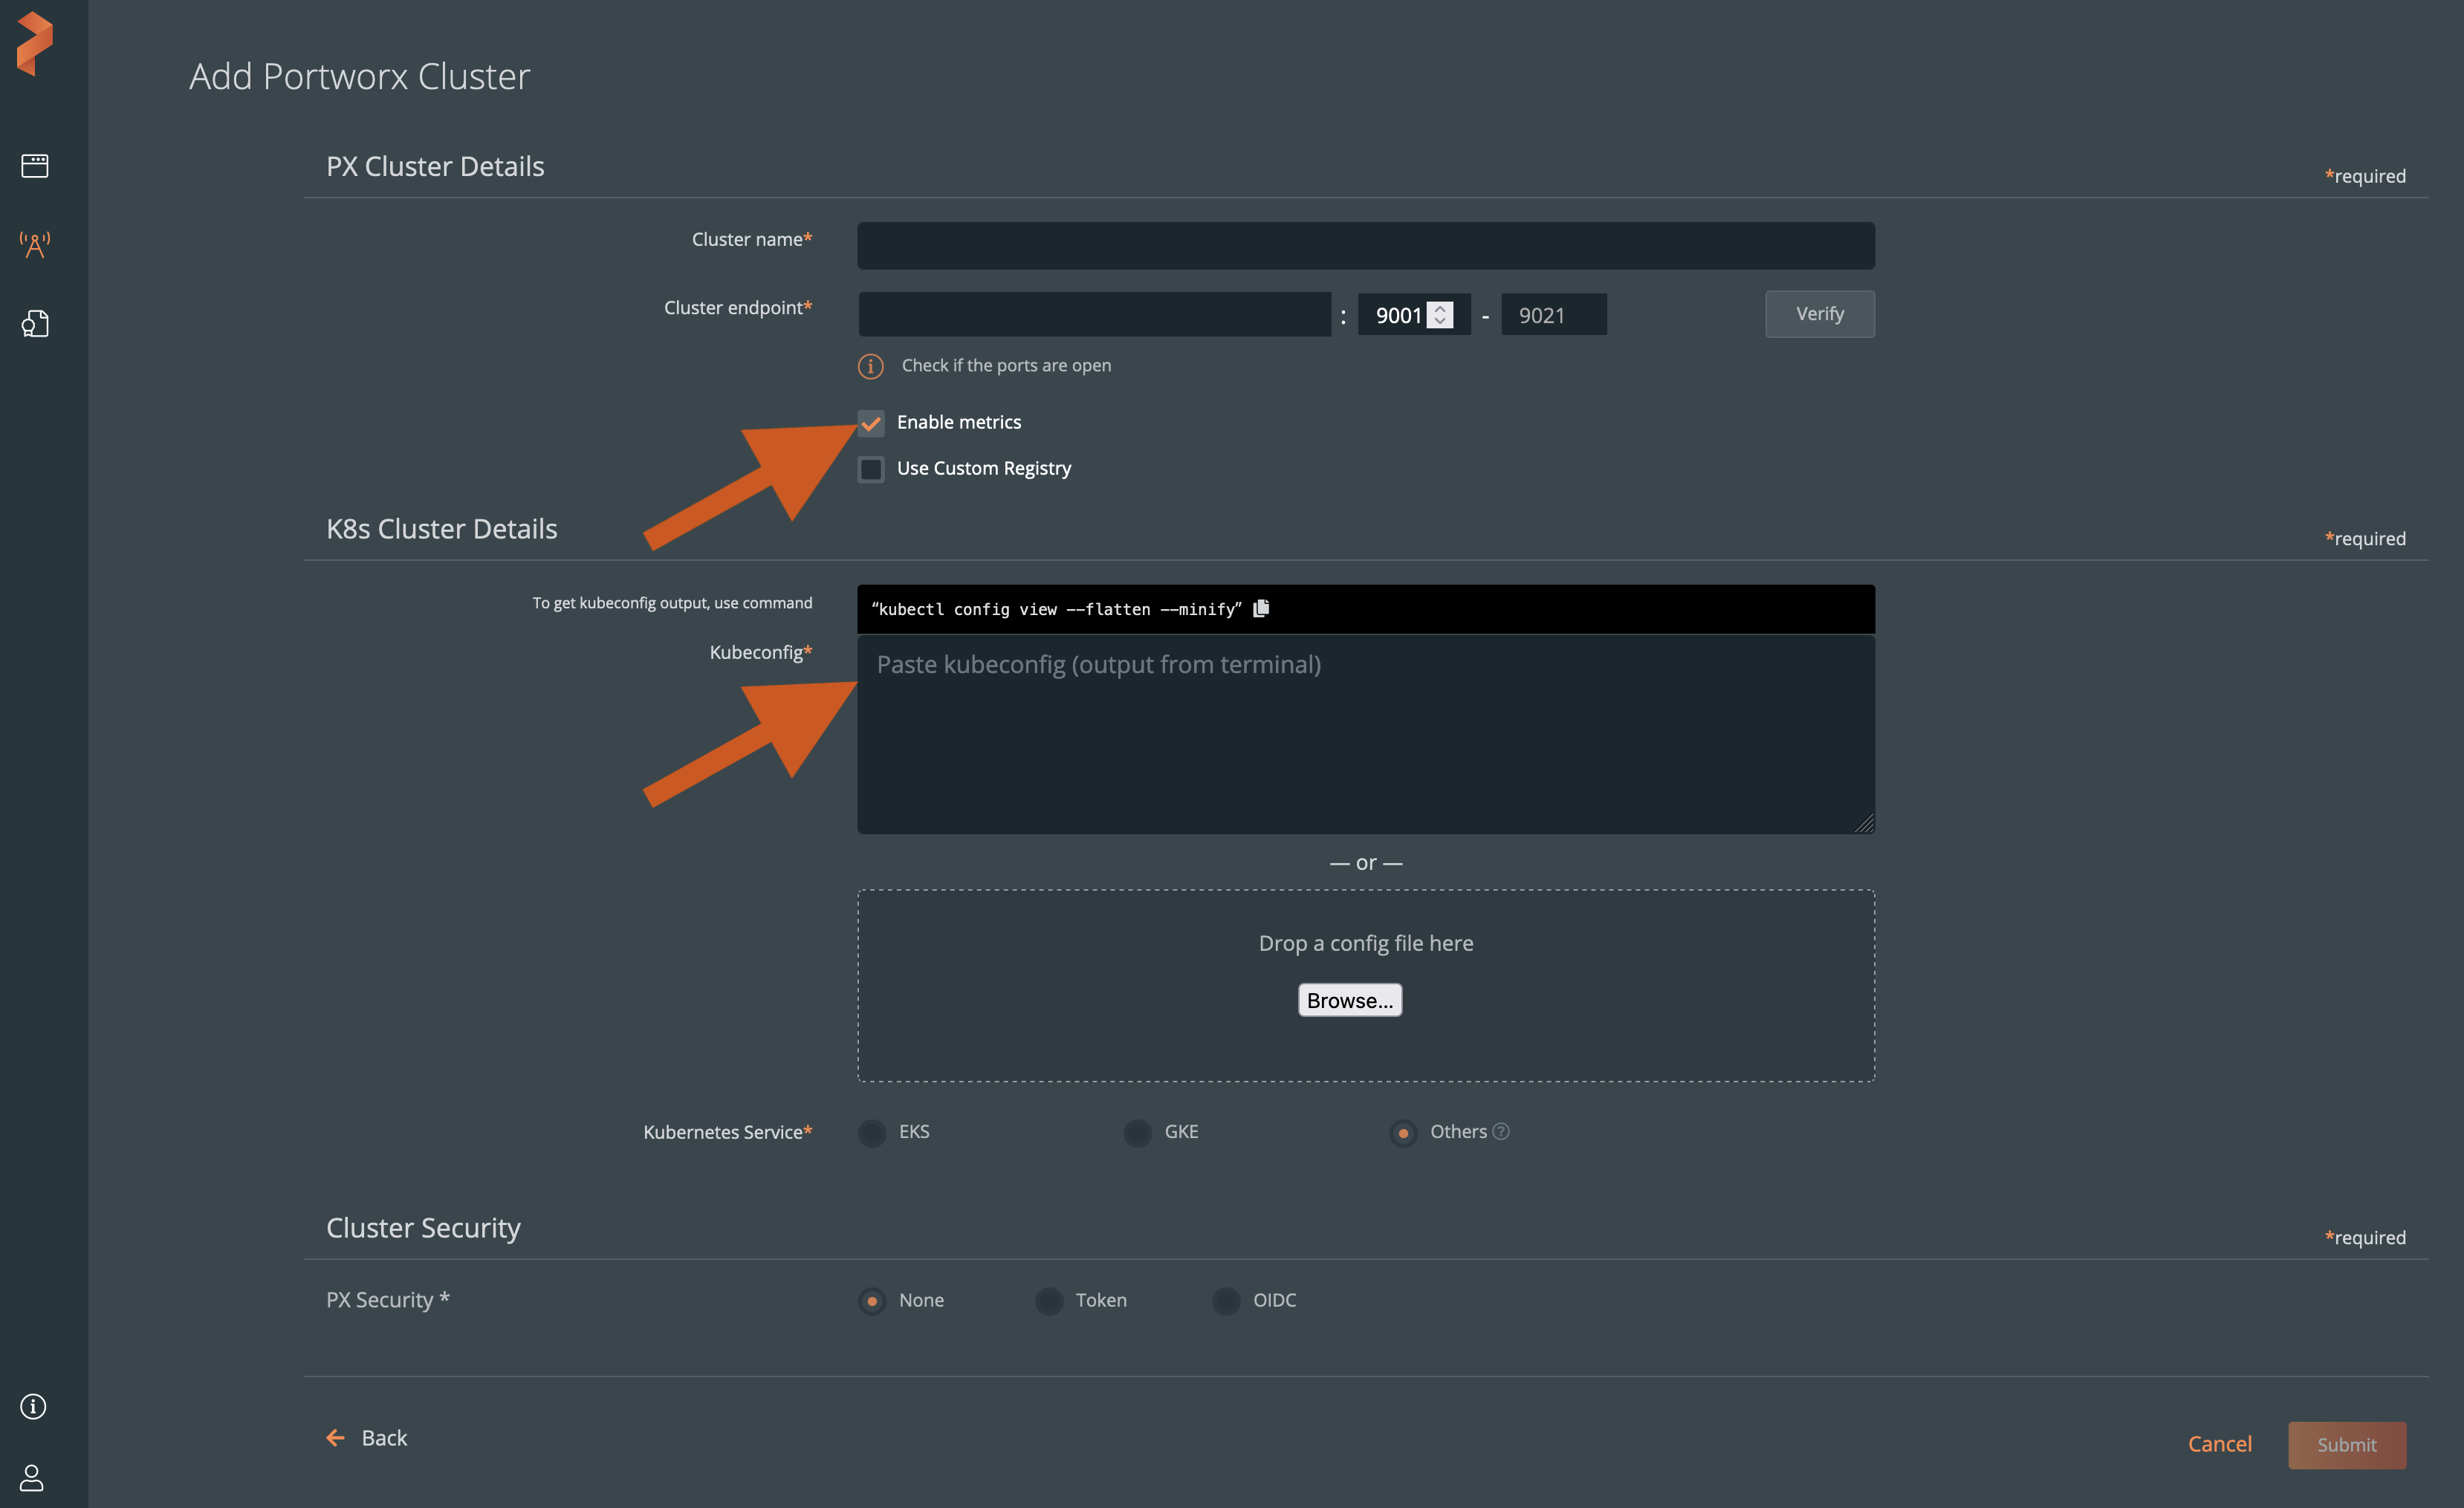
Task: Click into the Cluster name field
Action: 1365,246
